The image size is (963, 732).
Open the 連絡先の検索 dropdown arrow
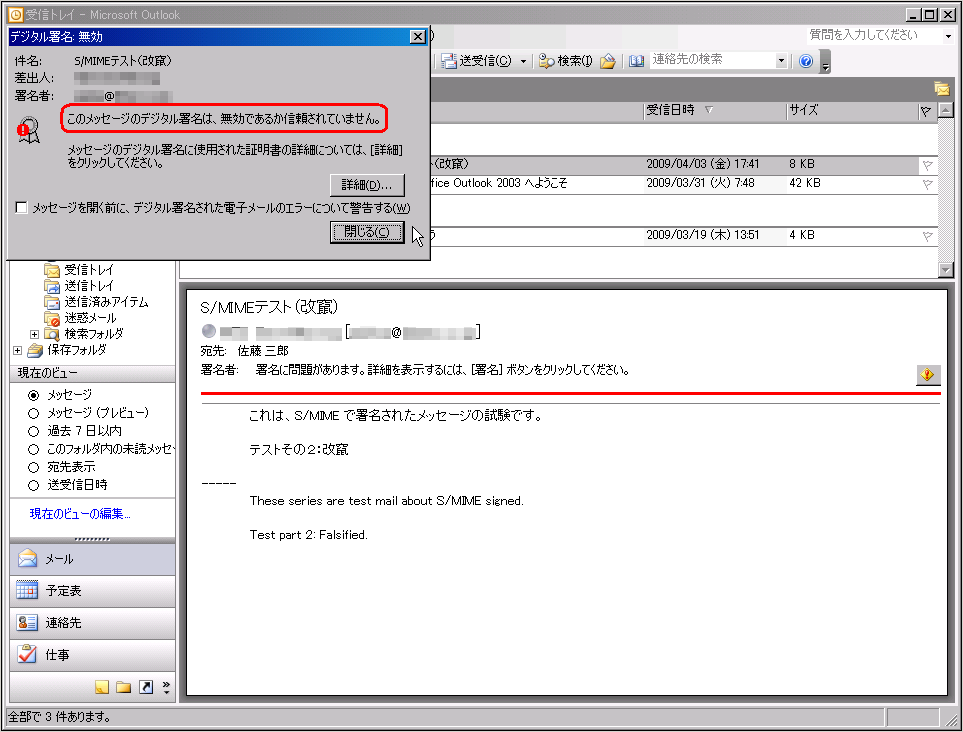781,61
